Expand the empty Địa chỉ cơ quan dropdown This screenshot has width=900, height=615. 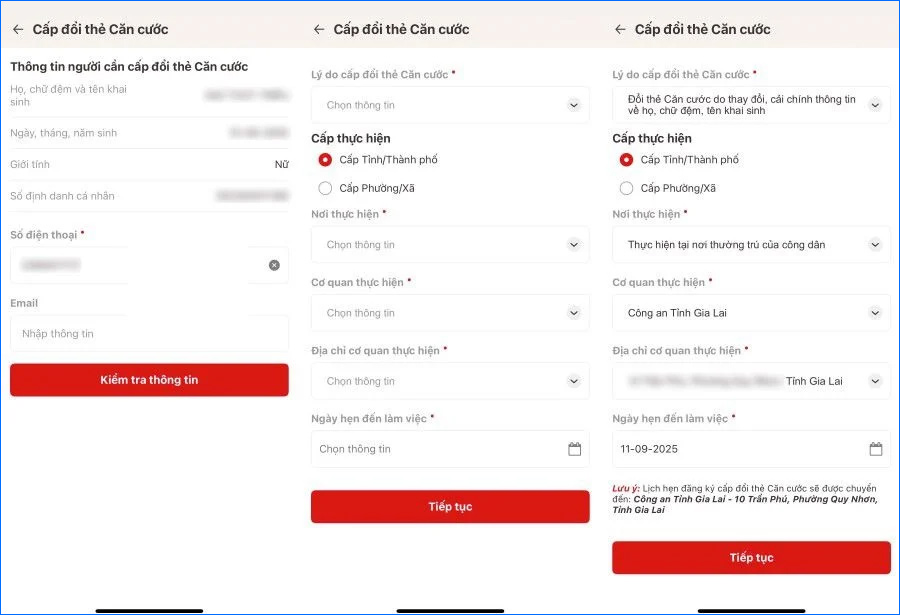pyautogui.click(x=450, y=381)
